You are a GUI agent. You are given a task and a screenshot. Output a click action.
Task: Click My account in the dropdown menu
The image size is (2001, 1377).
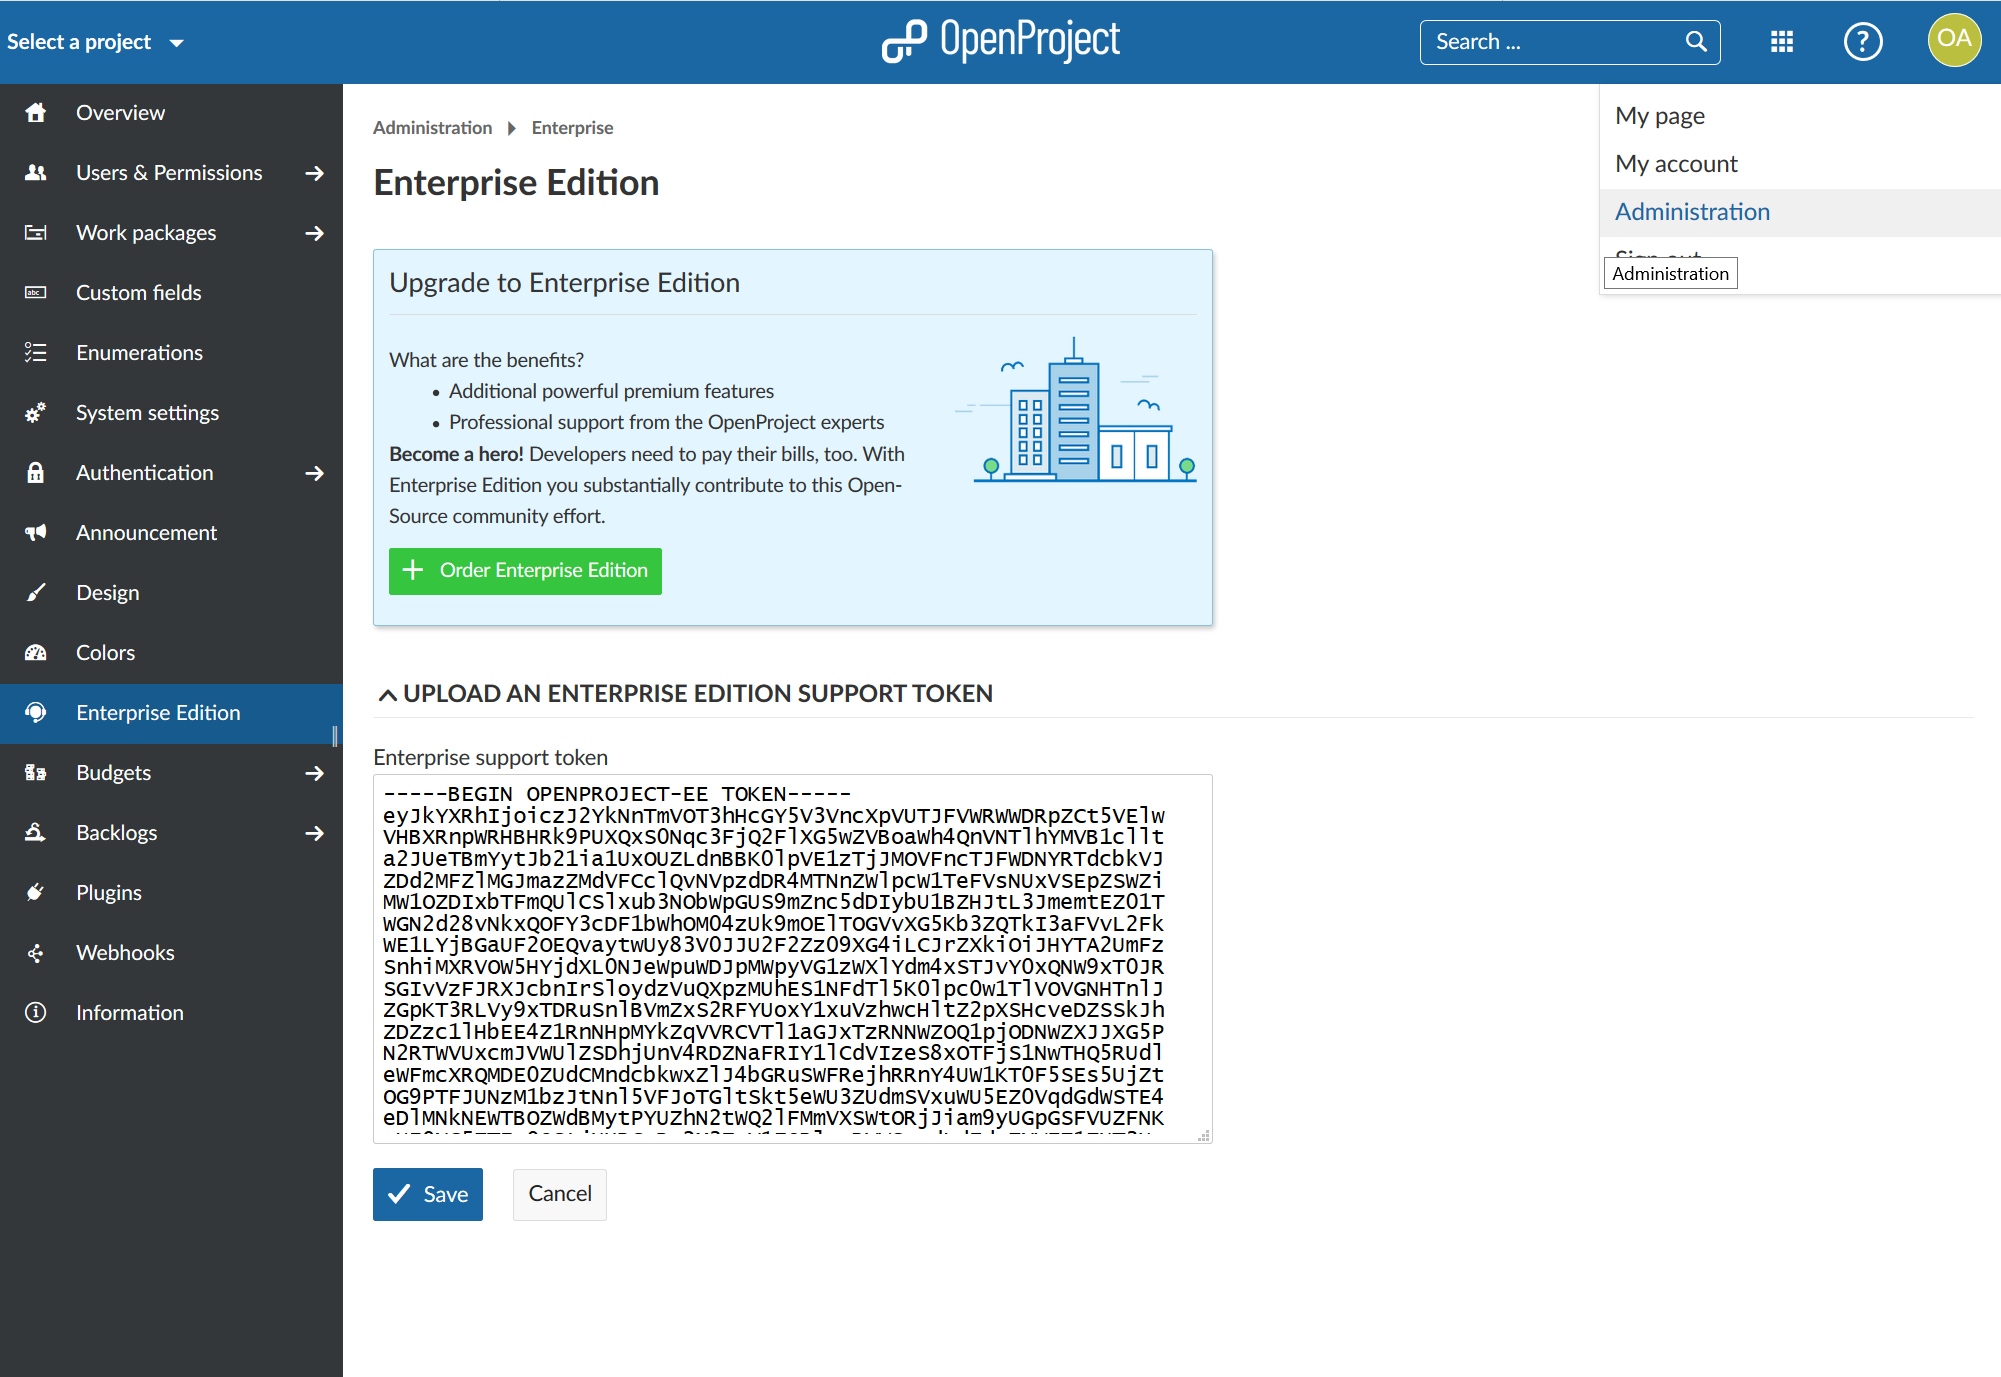(x=1676, y=163)
